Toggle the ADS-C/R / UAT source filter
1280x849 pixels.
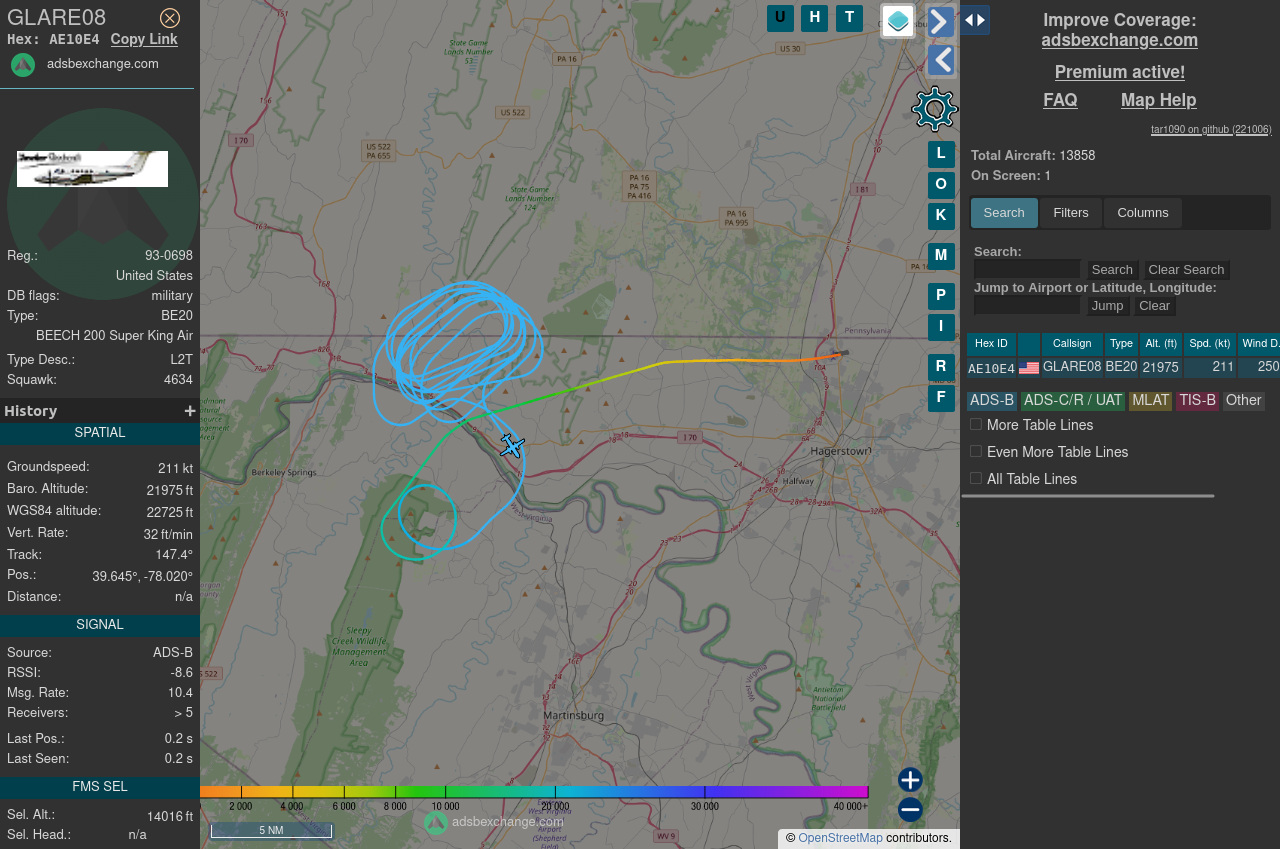(x=1073, y=400)
